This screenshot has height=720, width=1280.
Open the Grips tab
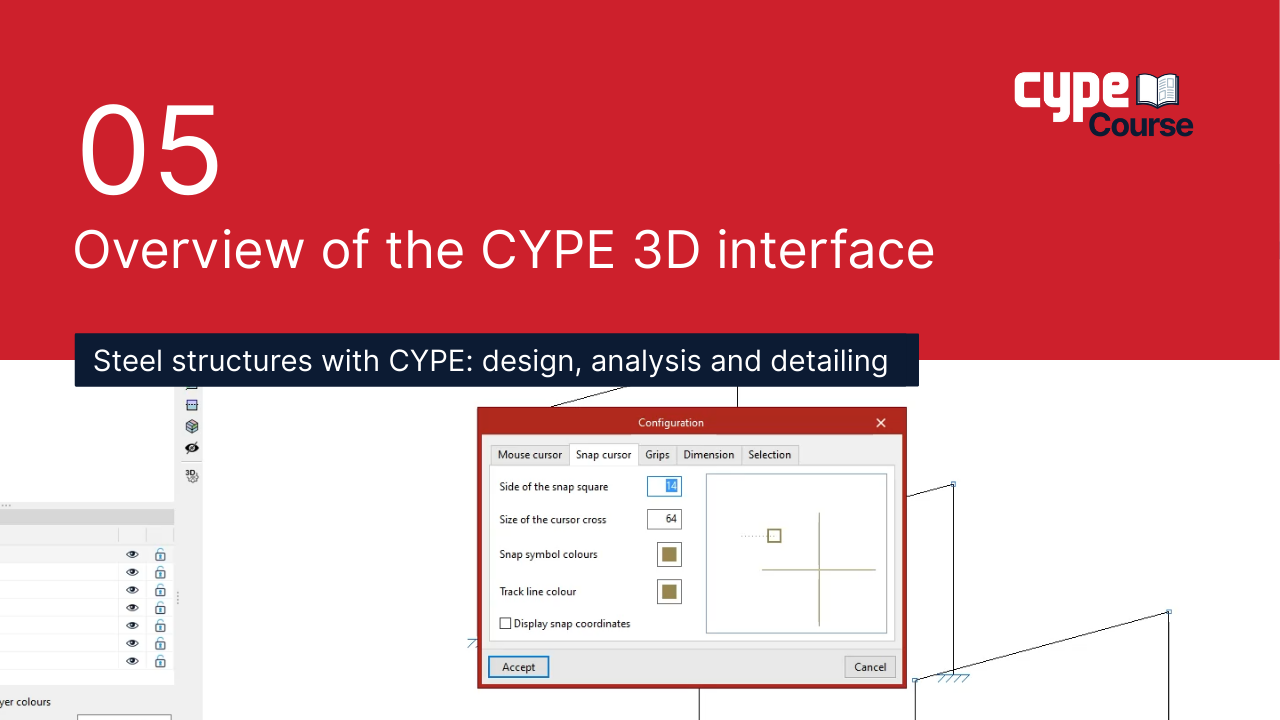click(x=657, y=455)
